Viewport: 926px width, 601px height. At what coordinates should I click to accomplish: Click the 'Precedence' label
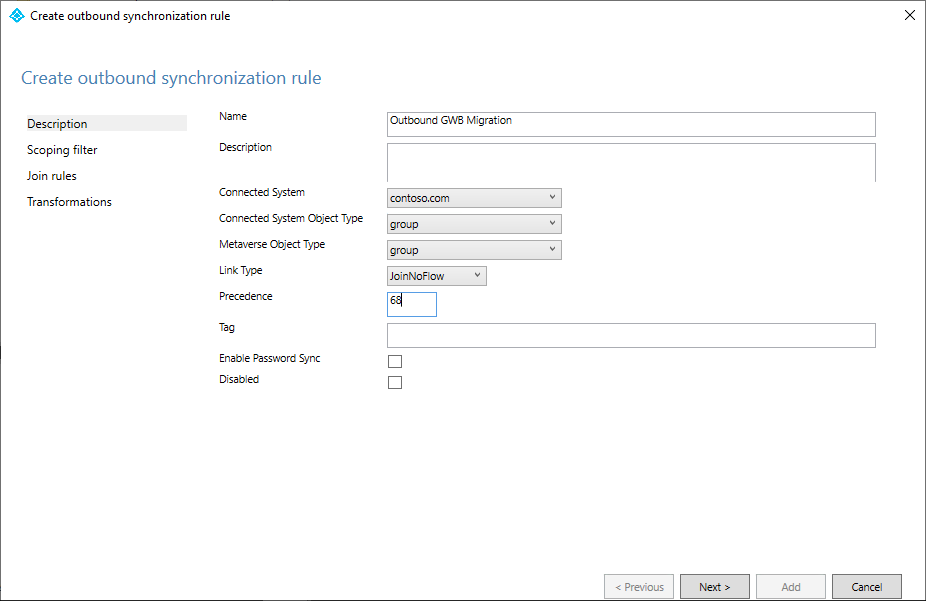[246, 296]
